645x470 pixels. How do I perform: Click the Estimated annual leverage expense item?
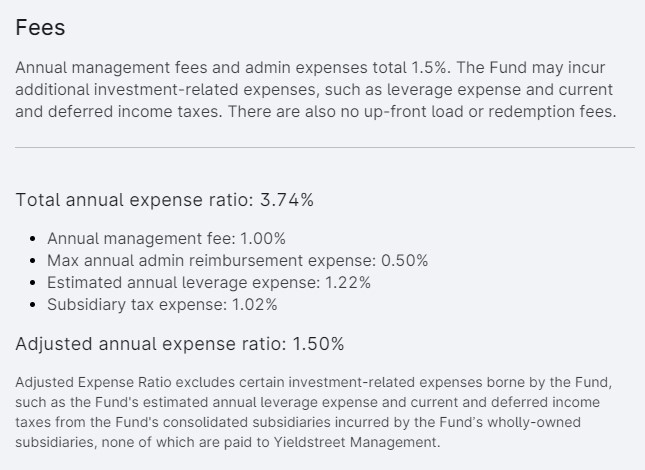pyautogui.click(x=209, y=283)
